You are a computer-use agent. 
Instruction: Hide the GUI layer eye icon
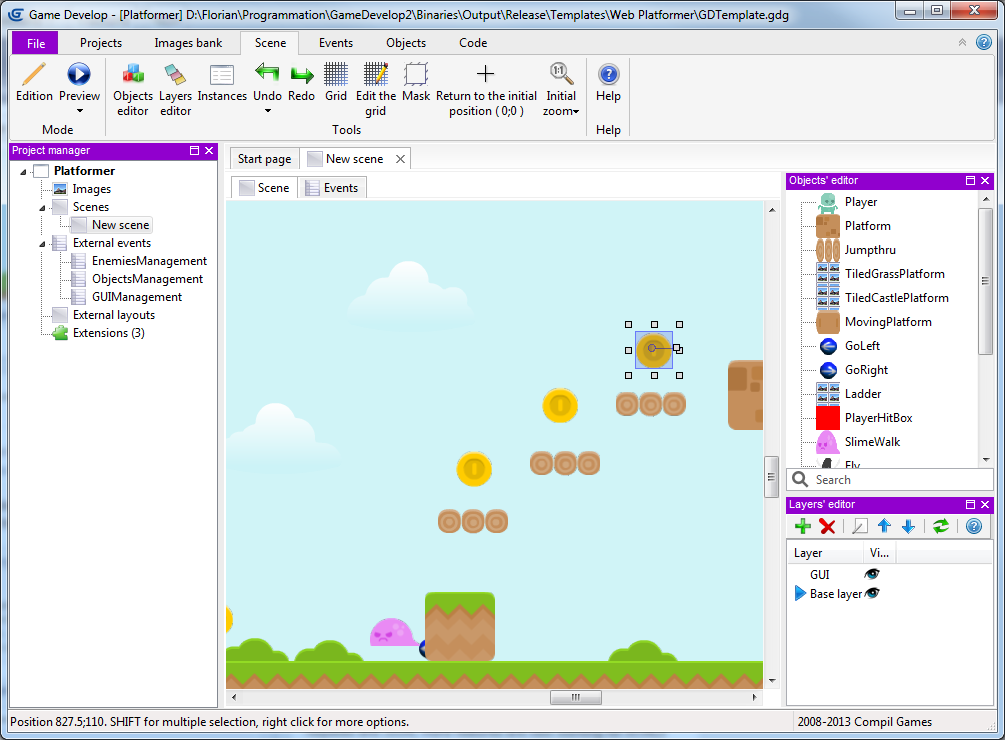point(873,575)
